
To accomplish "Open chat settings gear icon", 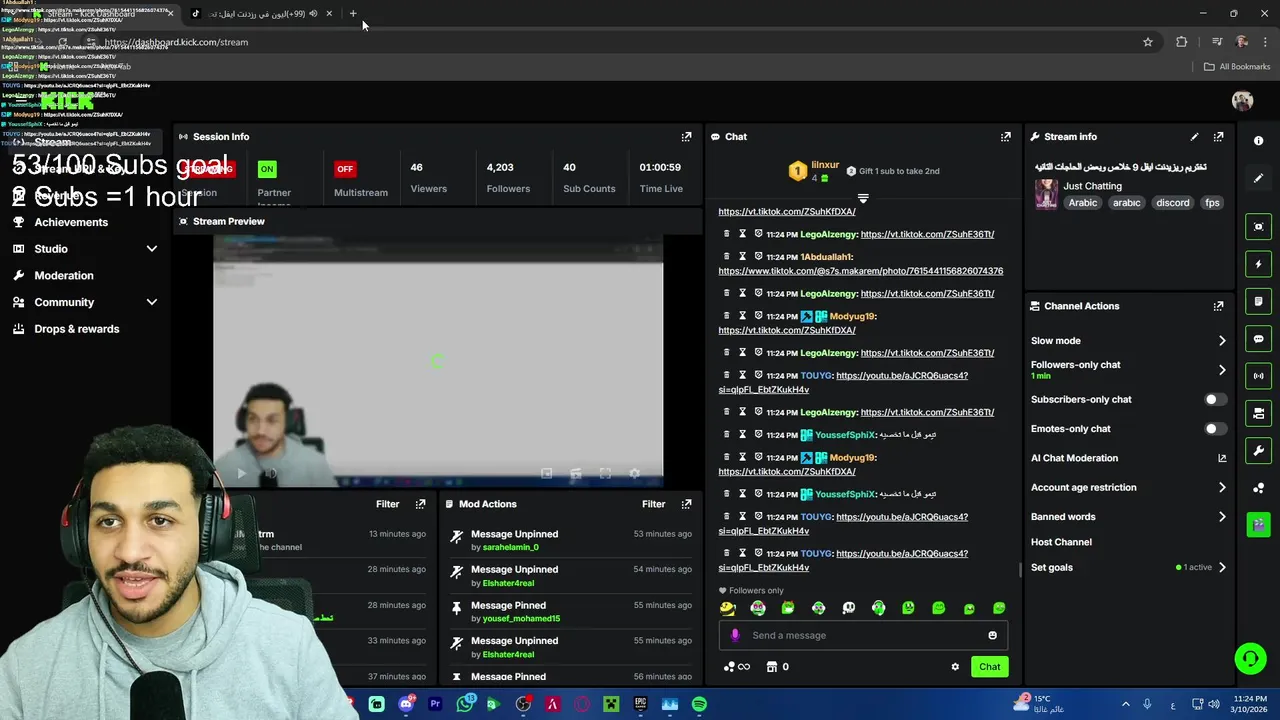I will [955, 667].
